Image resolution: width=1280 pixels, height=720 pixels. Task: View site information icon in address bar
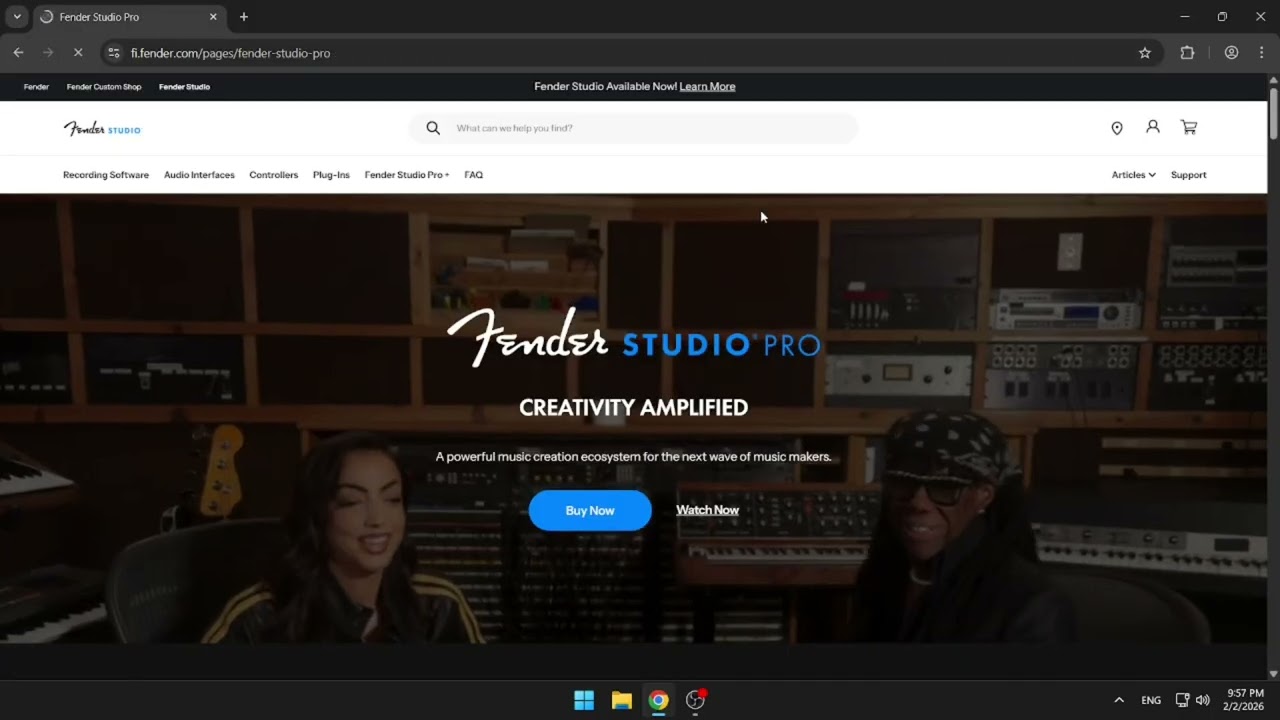(x=114, y=53)
